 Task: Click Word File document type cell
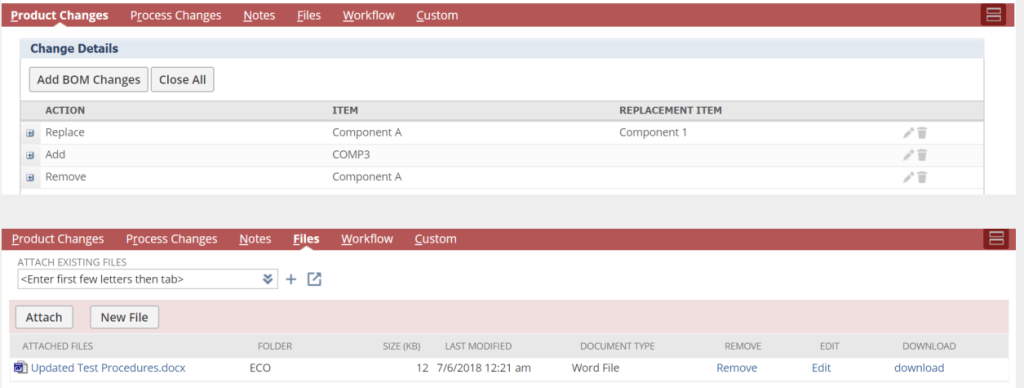click(x=595, y=368)
